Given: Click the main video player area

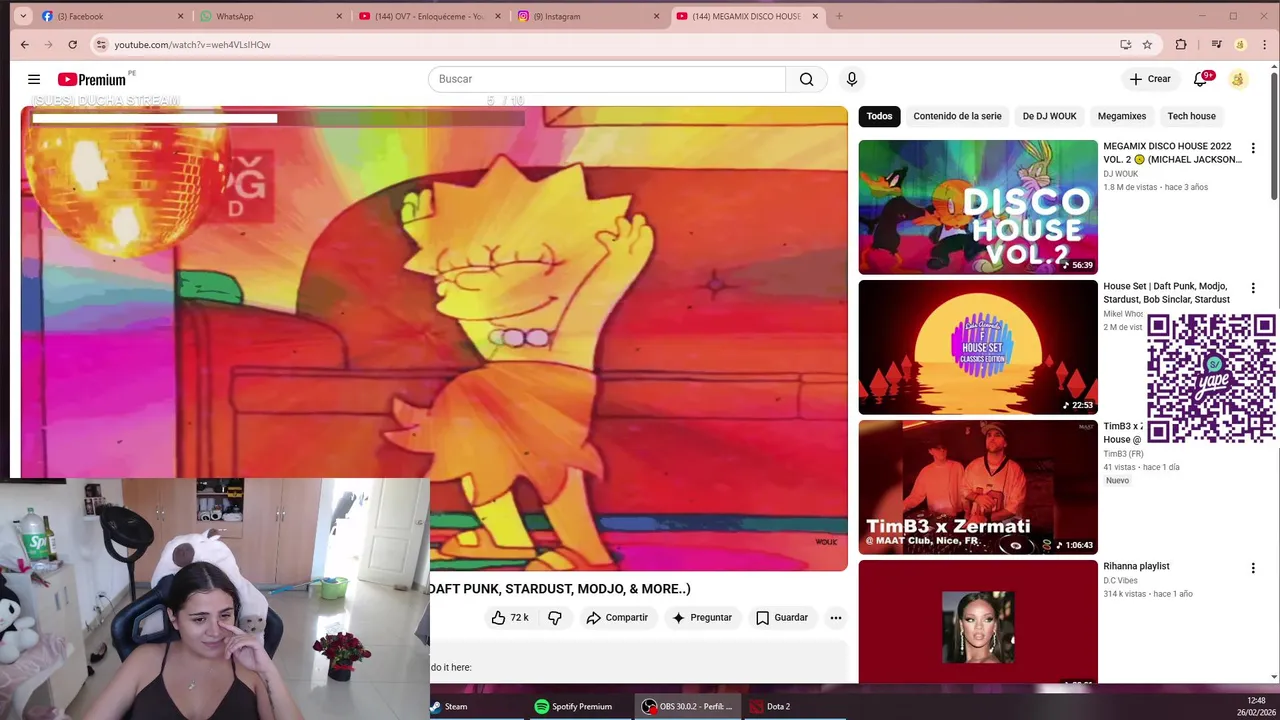Looking at the screenshot, I should point(434,338).
